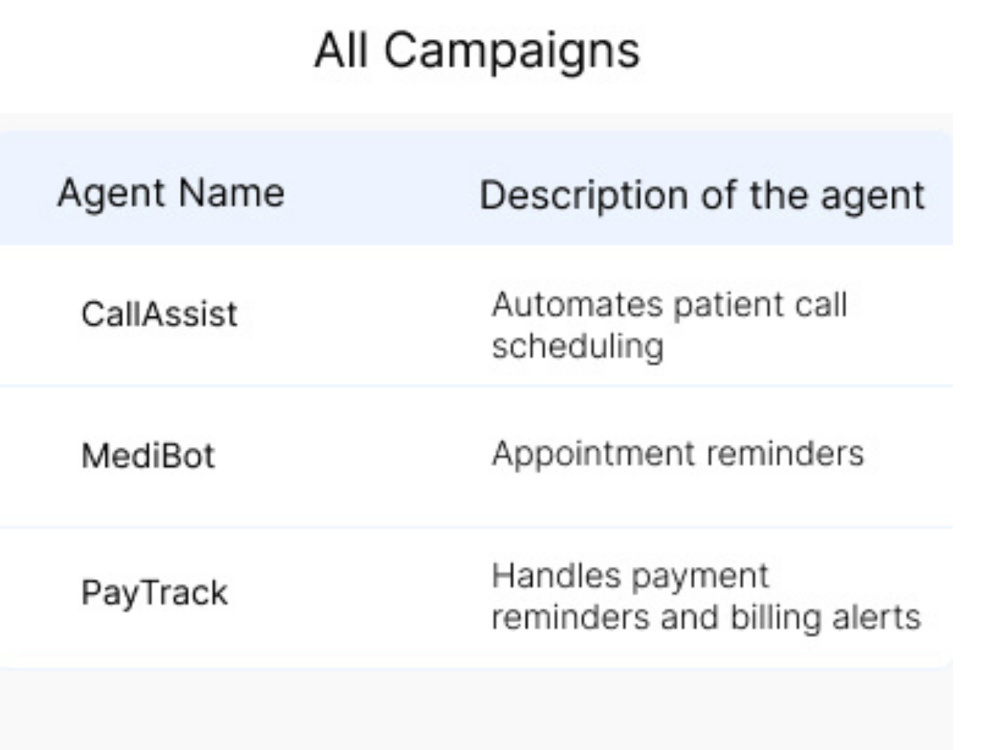This screenshot has width=1000, height=750.
Task: Open the PayTrack agent entry
Action: (154, 594)
